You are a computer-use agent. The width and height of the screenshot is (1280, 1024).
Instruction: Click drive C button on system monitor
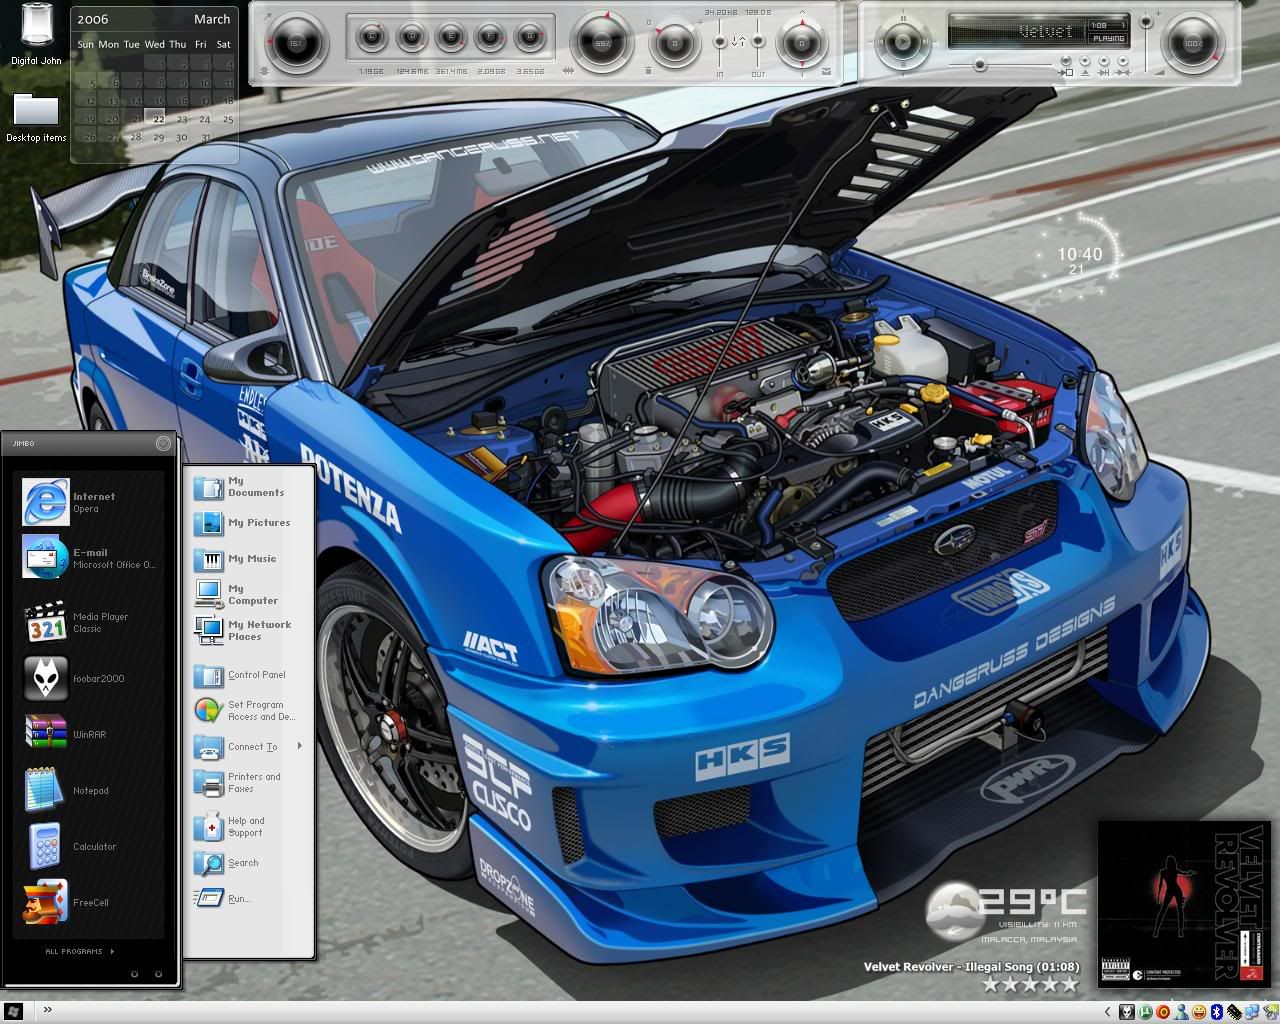(373, 38)
